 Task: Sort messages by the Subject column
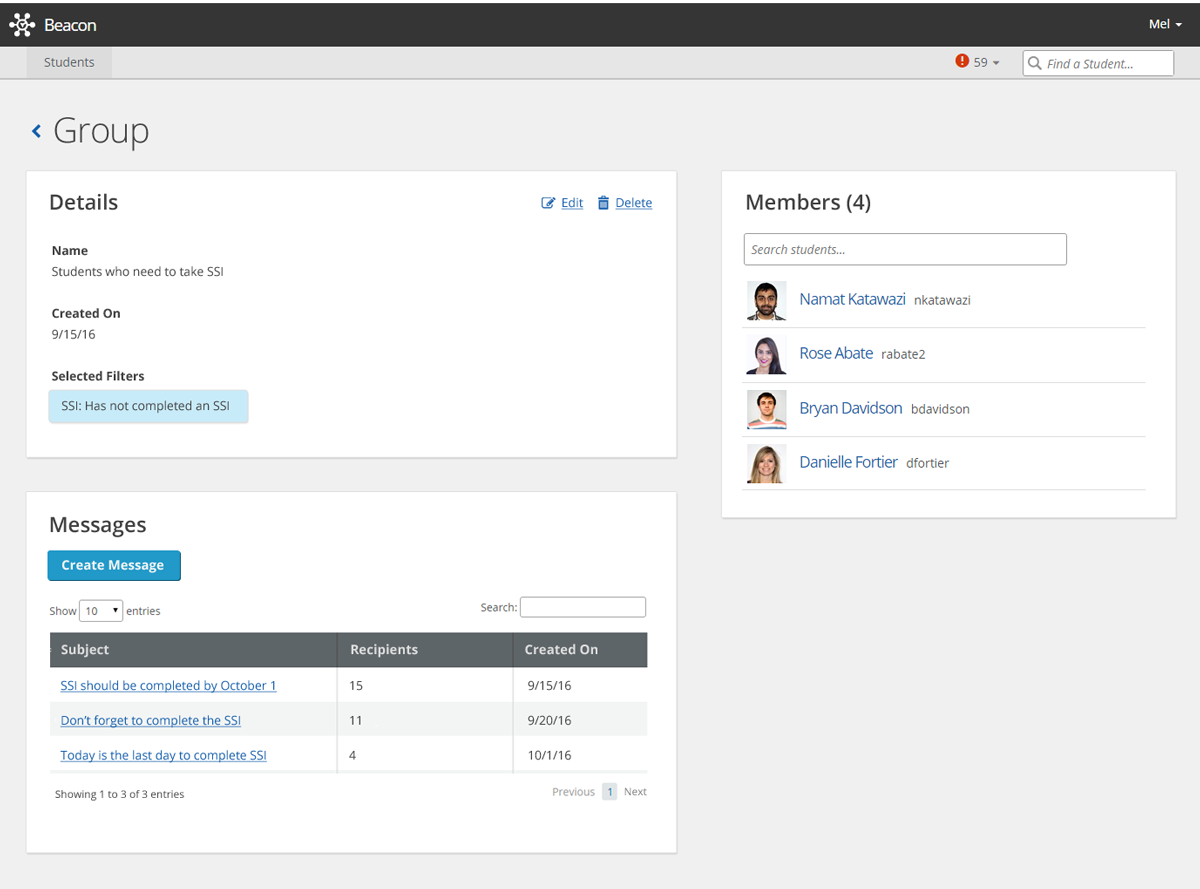[85, 649]
